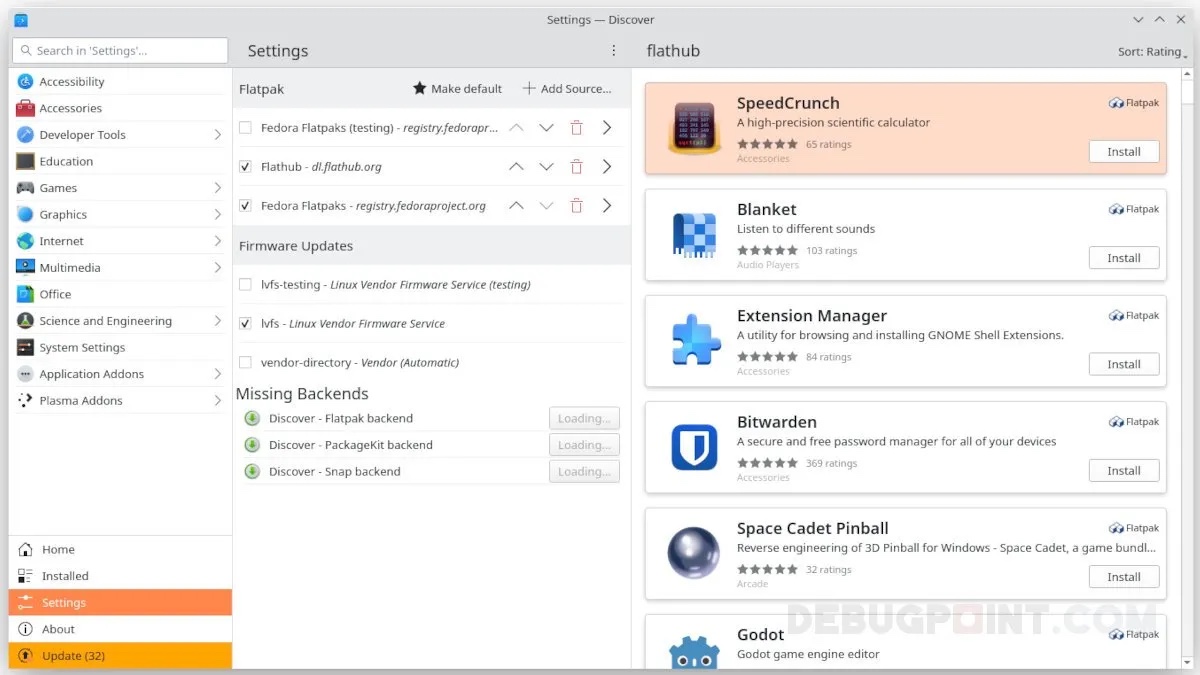
Task: Enable the vendor-directory firmware source
Action: [245, 362]
